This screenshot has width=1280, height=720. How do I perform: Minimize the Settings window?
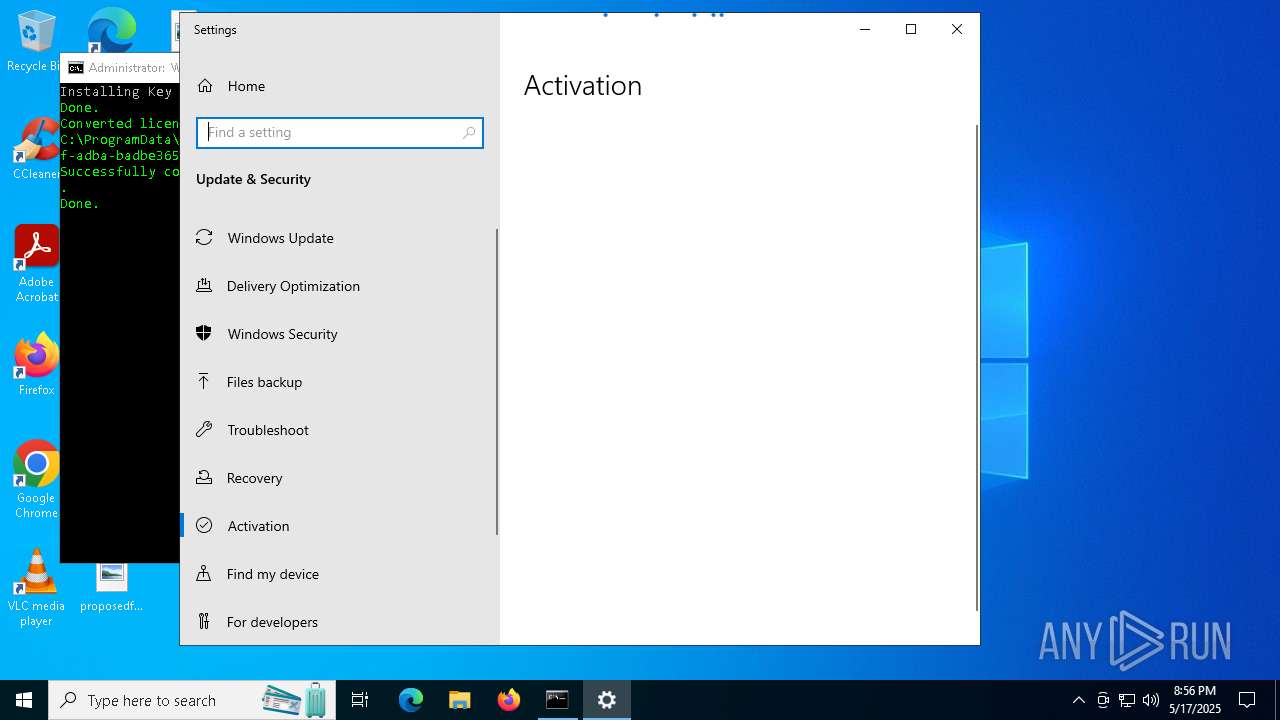[x=865, y=30]
